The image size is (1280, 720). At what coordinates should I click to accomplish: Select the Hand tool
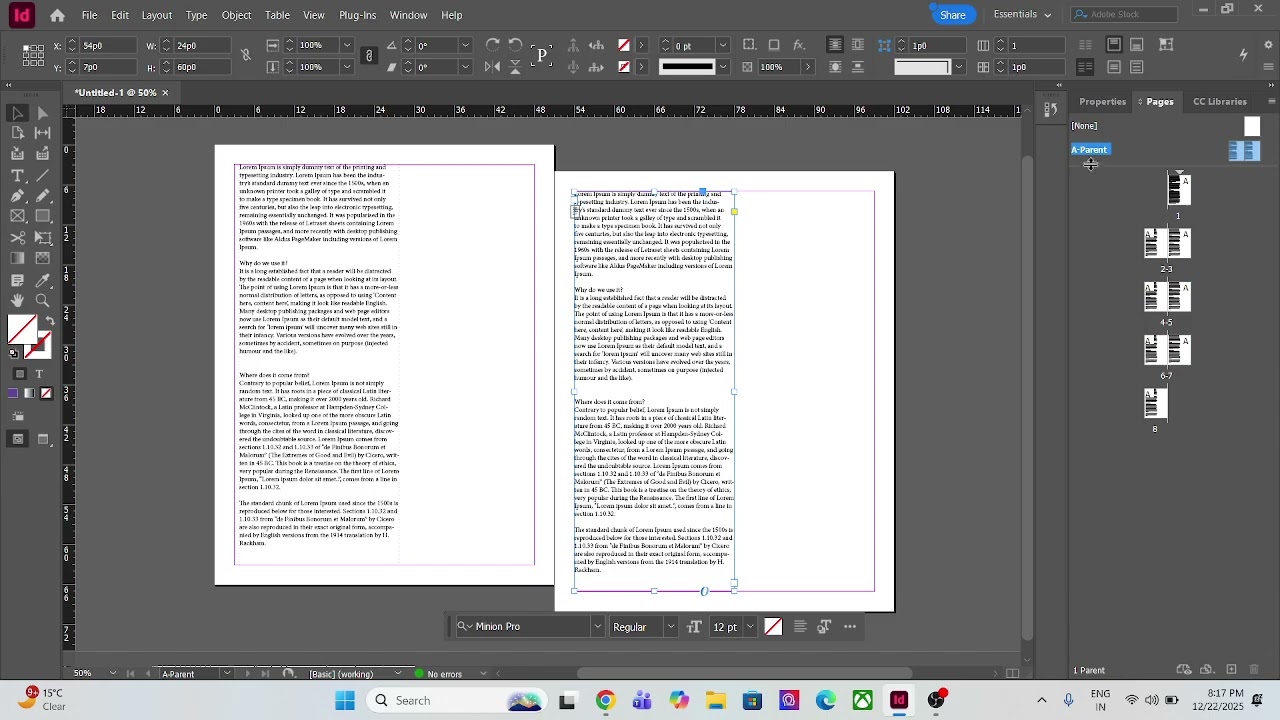17,301
